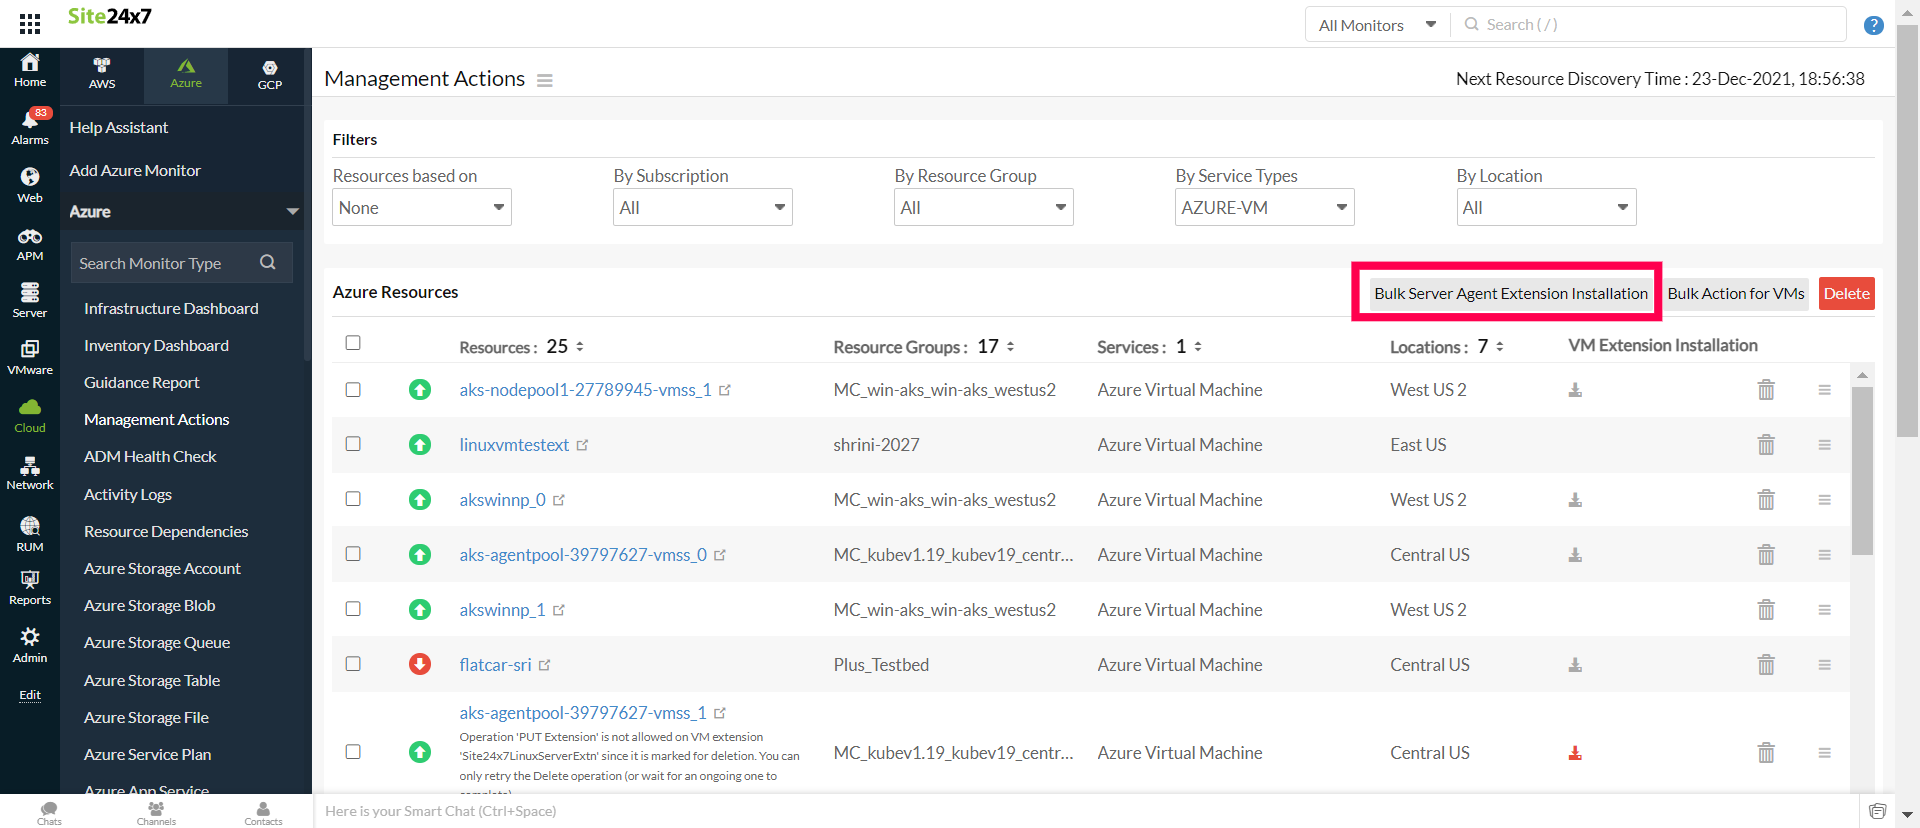Click the app launcher grid icon
This screenshot has width=1920, height=828.
[x=30, y=24]
